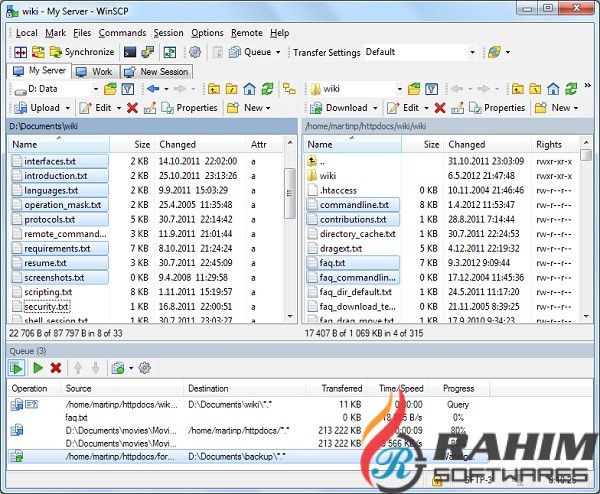Go to local parent directory icon

pyautogui.click(x=214, y=89)
